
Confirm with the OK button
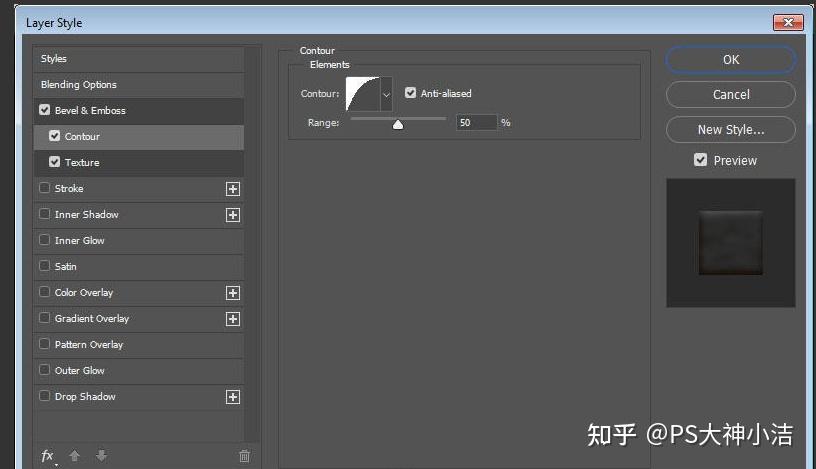tap(731, 60)
